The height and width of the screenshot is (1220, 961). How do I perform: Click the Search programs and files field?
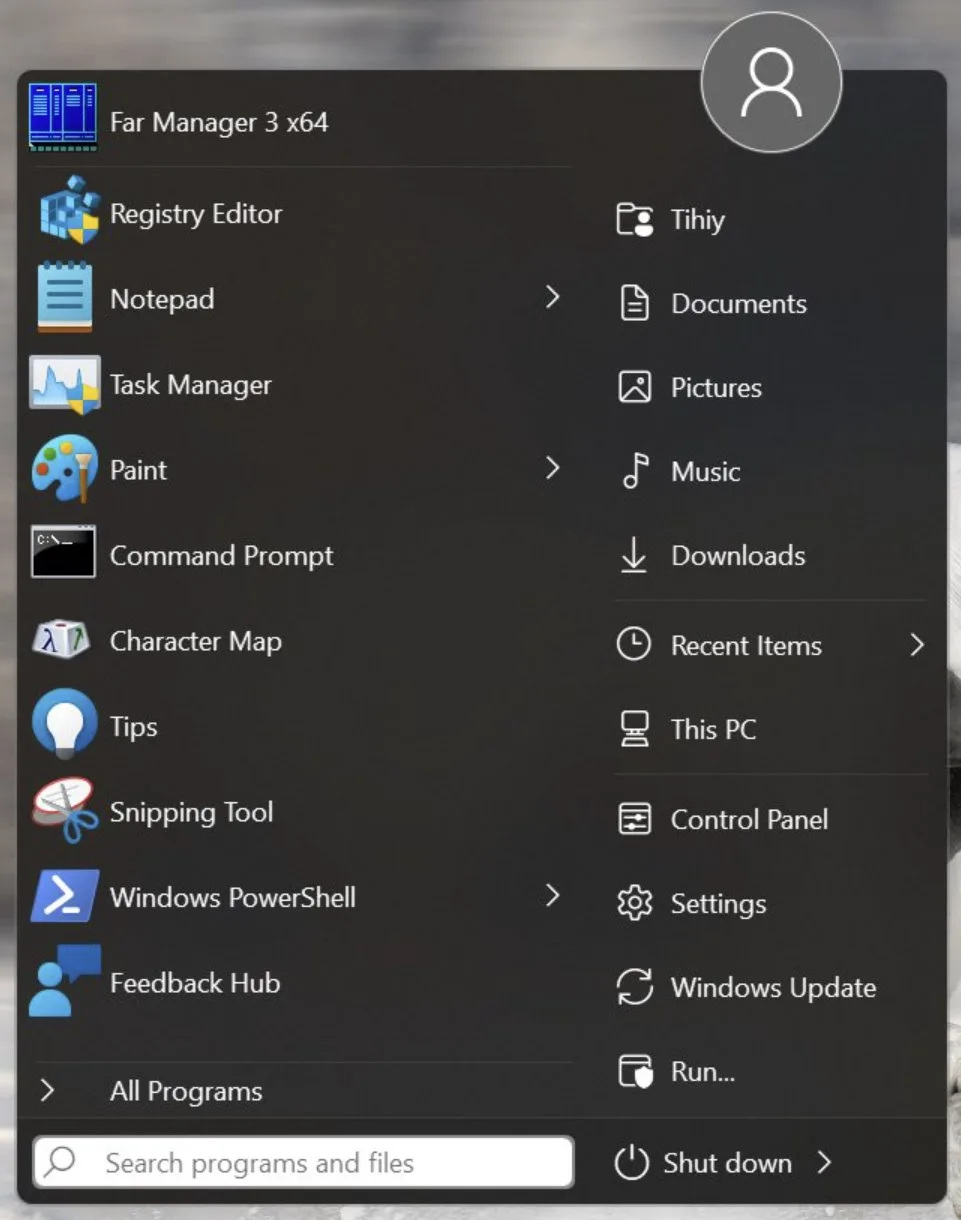303,1162
